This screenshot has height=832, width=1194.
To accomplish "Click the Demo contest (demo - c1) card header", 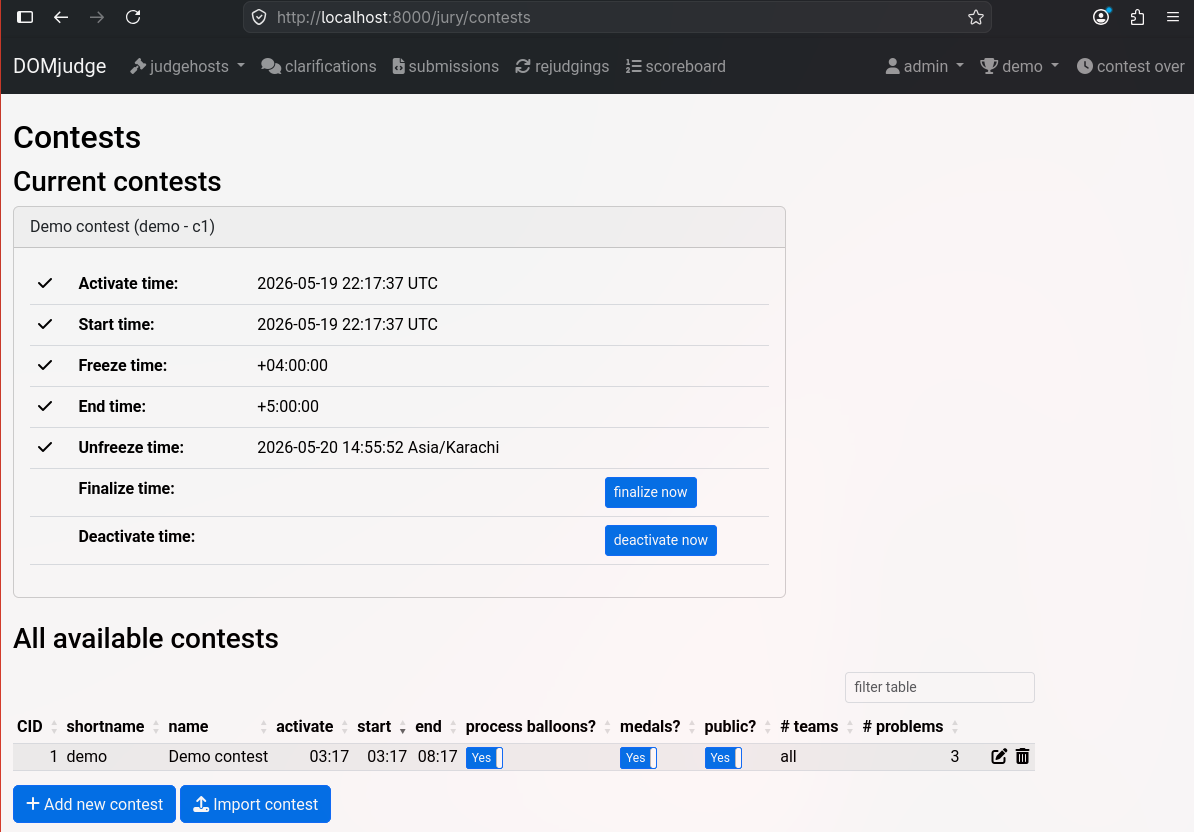I will point(399,227).
